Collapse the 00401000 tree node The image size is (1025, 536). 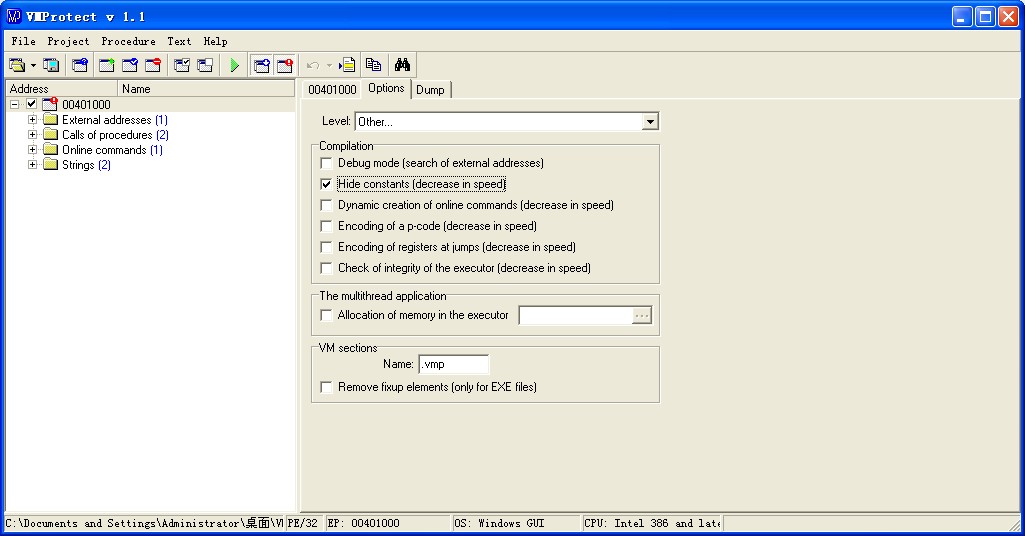14,104
